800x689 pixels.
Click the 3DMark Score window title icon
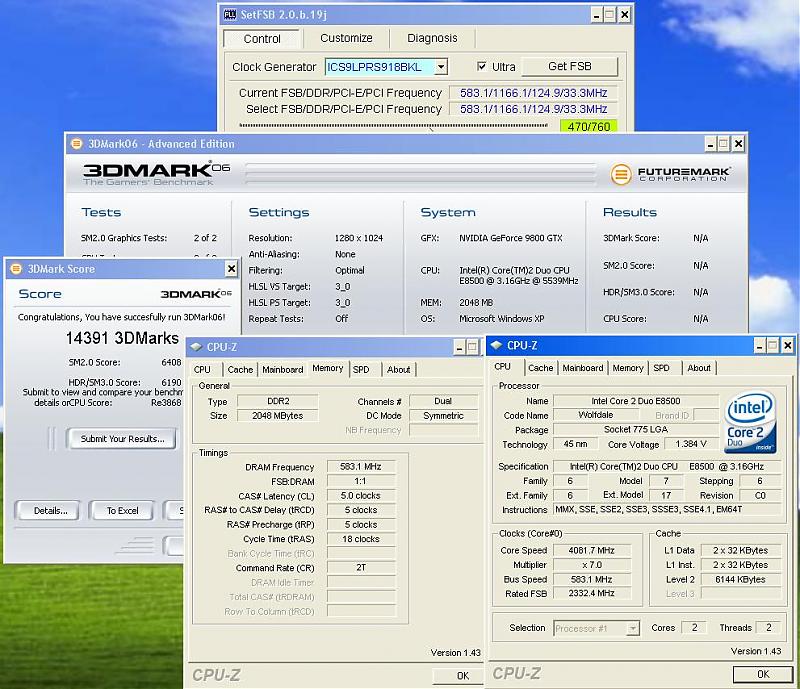(16, 269)
